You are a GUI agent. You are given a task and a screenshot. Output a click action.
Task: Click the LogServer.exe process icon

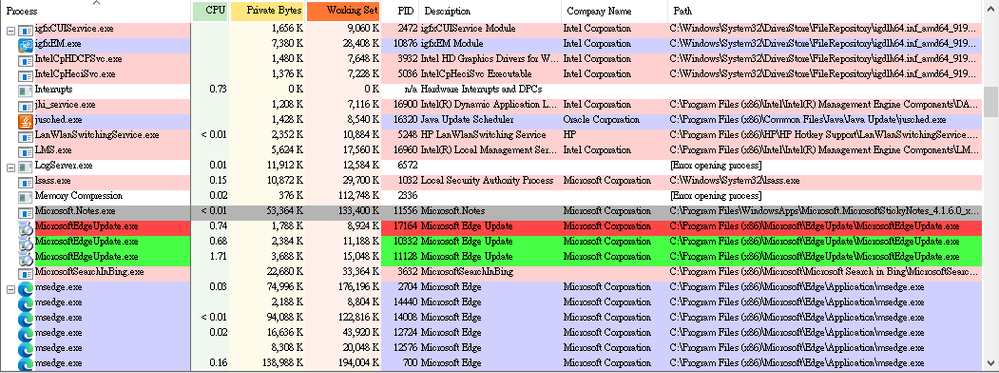[25, 166]
